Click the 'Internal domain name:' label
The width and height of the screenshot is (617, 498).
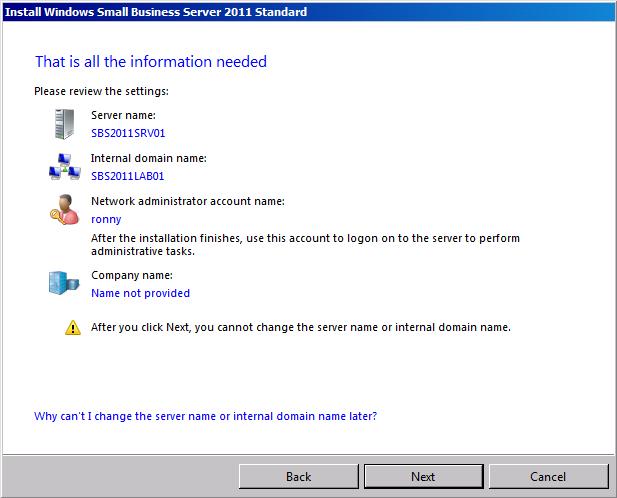click(149, 158)
